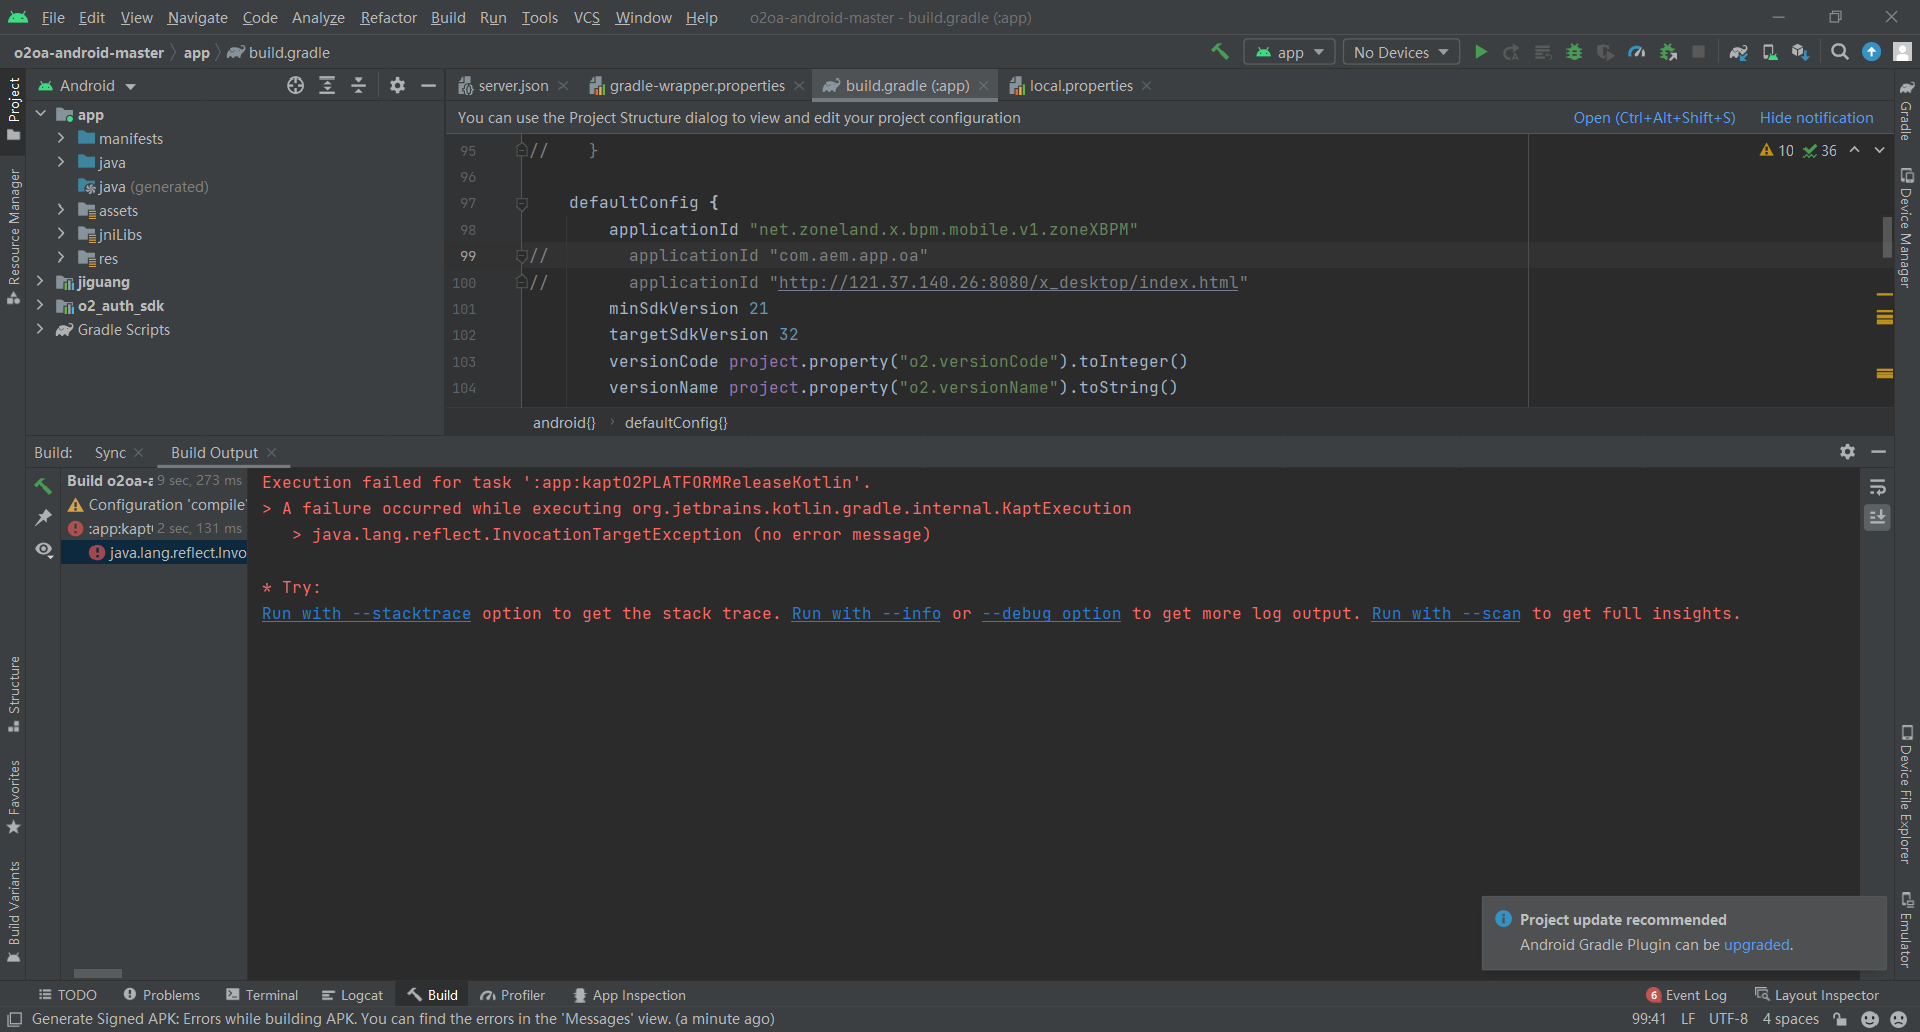Open the No Devices dropdown
1920x1032 pixels.
click(x=1400, y=52)
